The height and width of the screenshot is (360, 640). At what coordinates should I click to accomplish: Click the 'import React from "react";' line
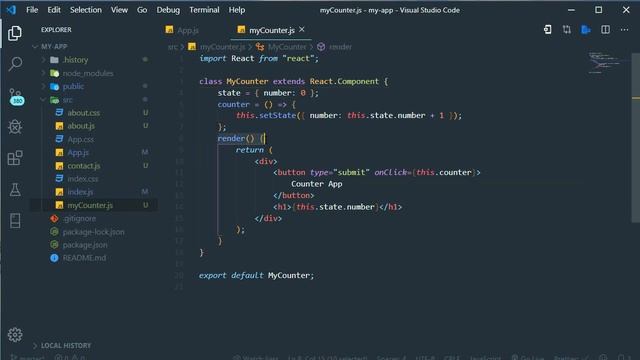point(259,59)
